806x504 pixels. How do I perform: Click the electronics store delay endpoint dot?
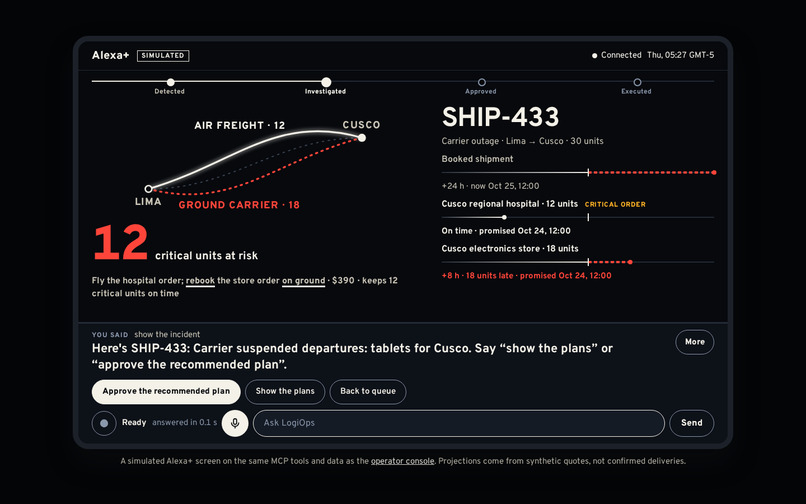pos(630,262)
